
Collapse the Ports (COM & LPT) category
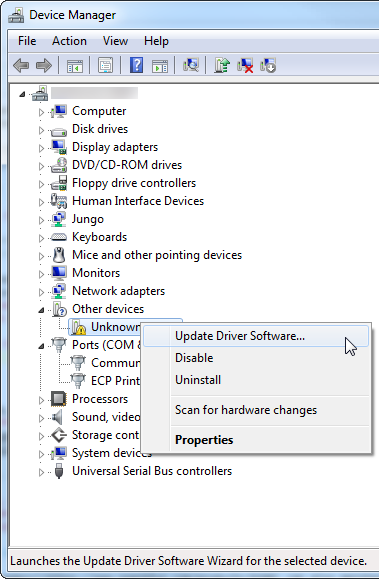pyautogui.click(x=41, y=346)
